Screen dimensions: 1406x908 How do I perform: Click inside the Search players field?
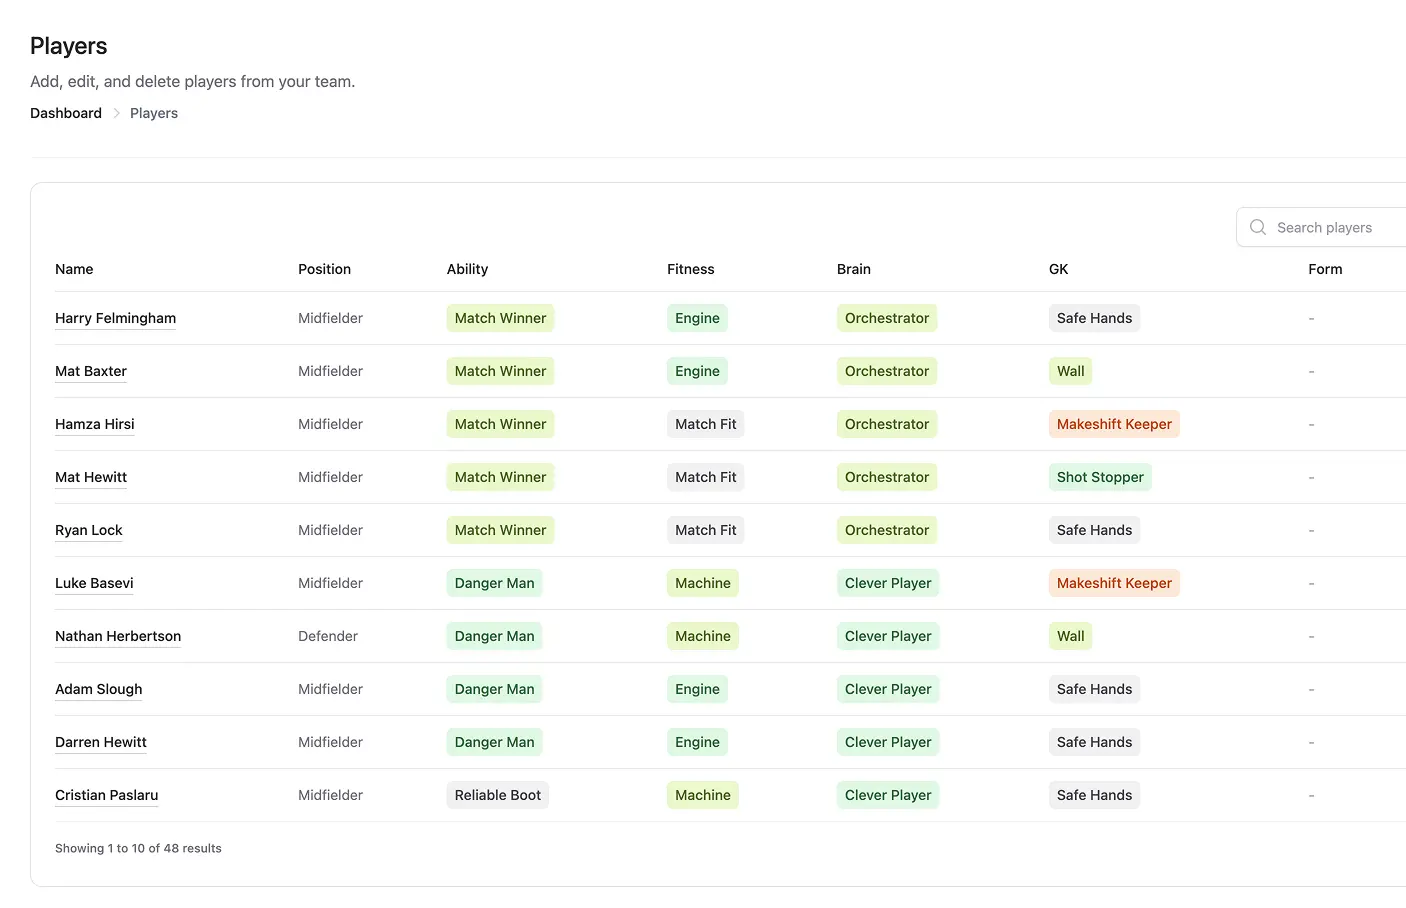[1330, 227]
